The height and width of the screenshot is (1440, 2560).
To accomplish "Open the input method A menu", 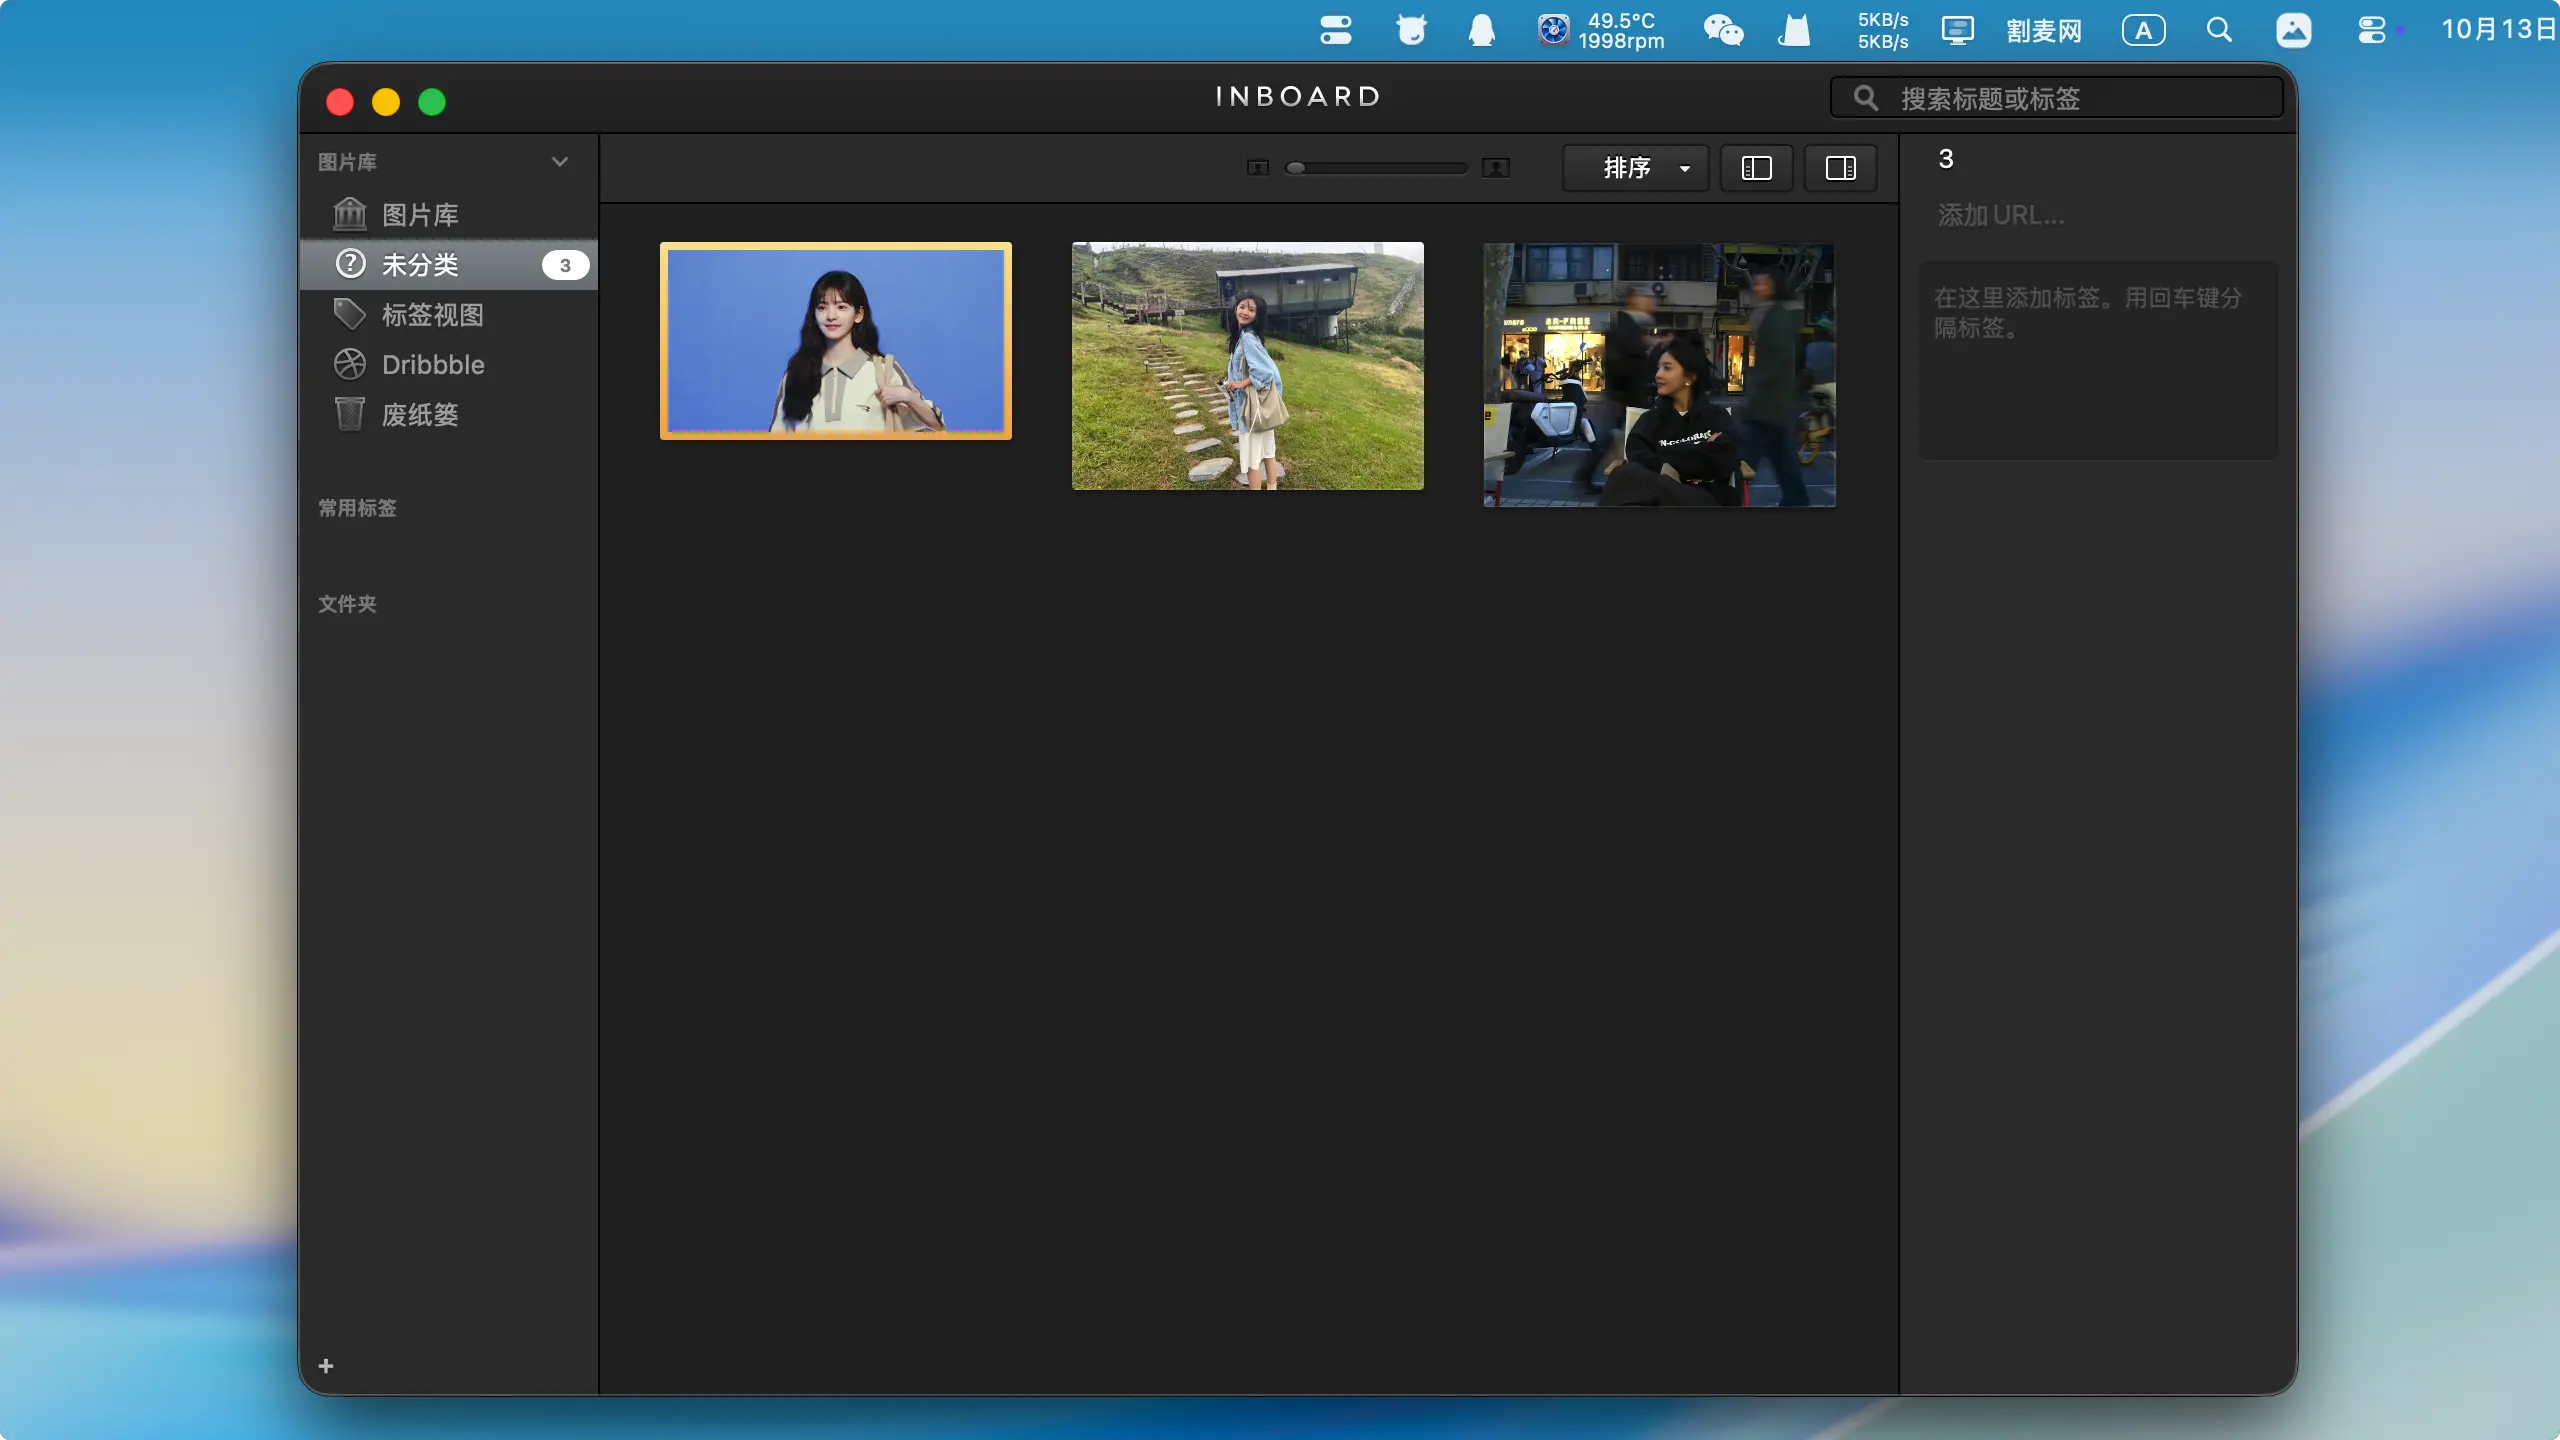I will 2143,30.
